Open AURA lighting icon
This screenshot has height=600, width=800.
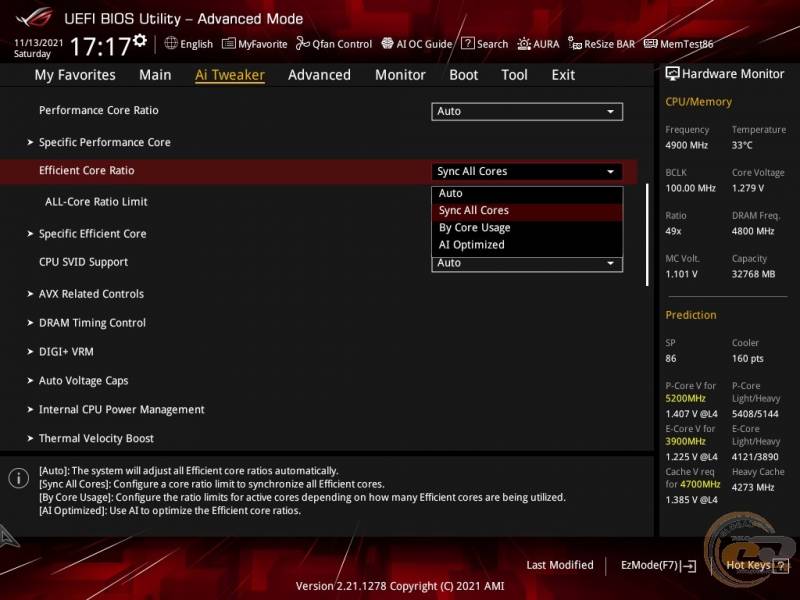[x=524, y=44]
